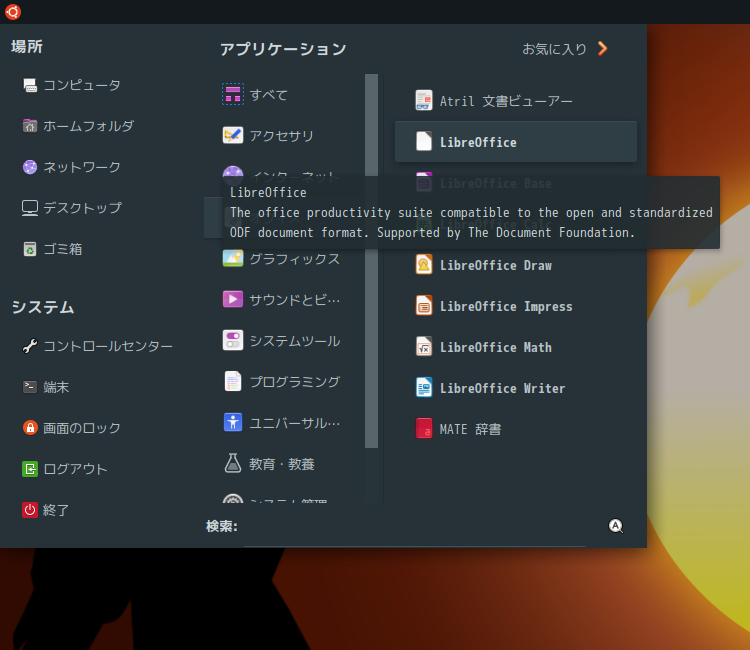Select システムツール category icon
The image size is (750, 650).
[233, 341]
